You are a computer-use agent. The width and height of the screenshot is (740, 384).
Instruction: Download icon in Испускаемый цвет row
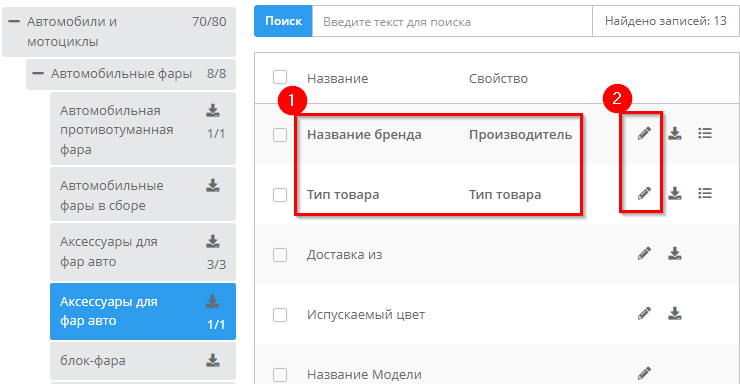click(675, 313)
